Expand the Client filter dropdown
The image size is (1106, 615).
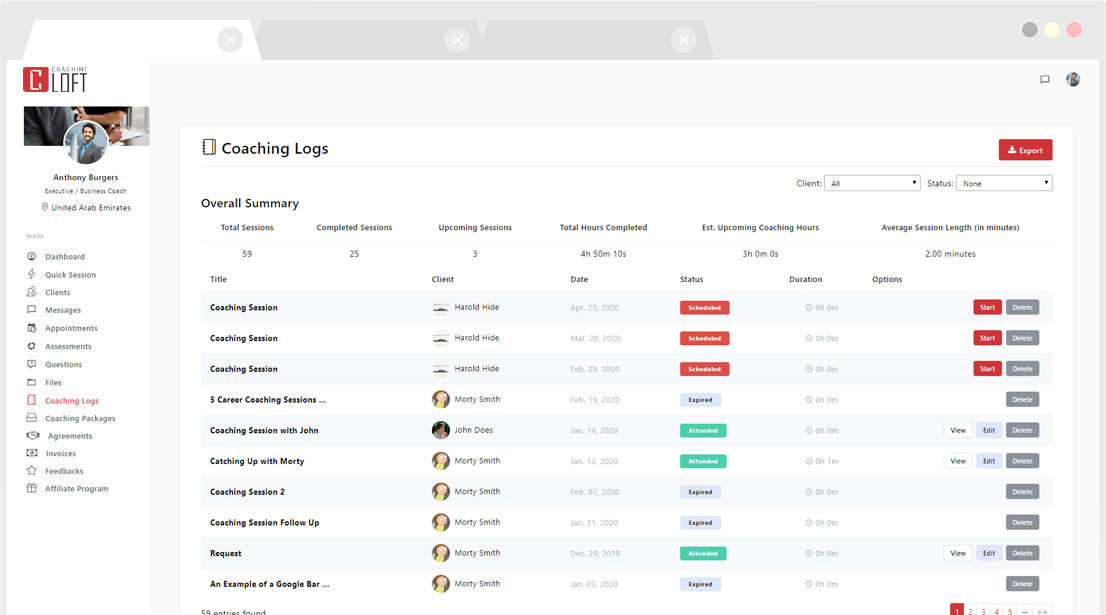pyautogui.click(x=871, y=183)
